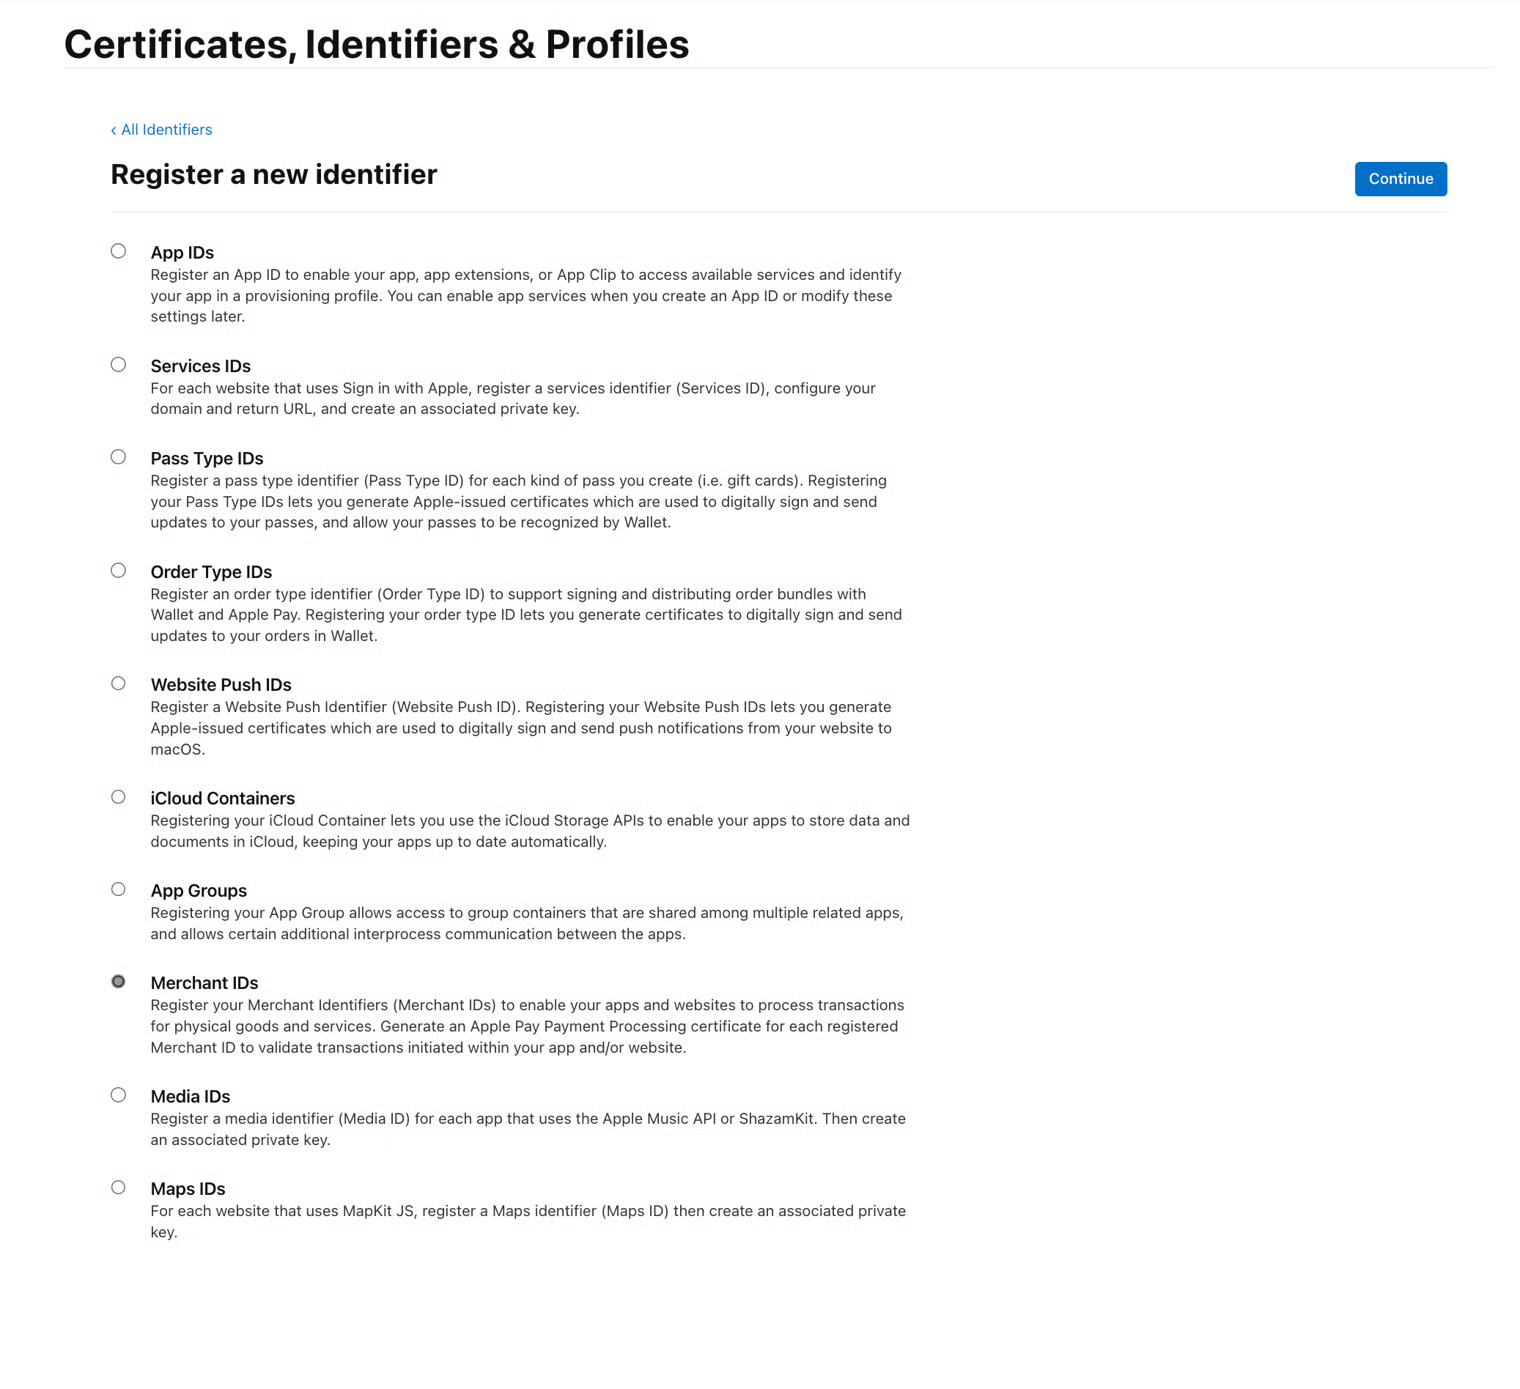The height and width of the screenshot is (1389, 1520).
Task: Click the App IDs heading label
Action: click(x=182, y=253)
